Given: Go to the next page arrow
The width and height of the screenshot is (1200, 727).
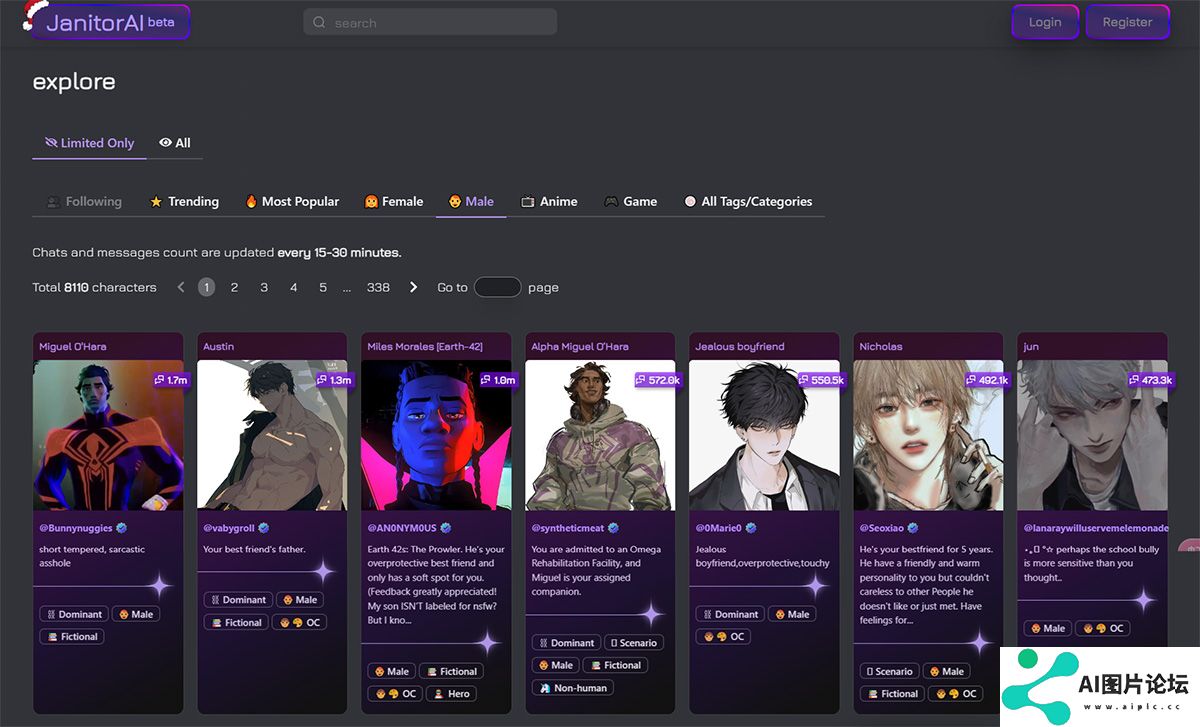Looking at the screenshot, I should pos(413,287).
